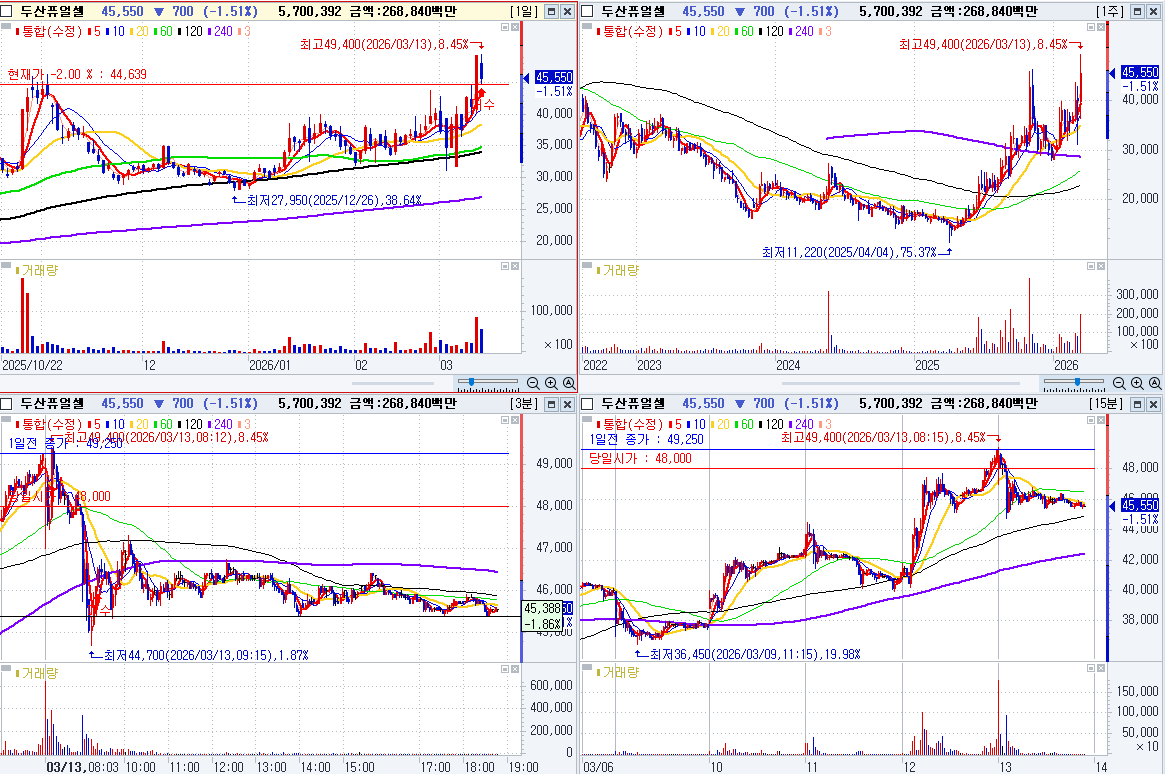Auto-fit zoom on daily (1일) chart
The height and width of the screenshot is (774, 1165).
[569, 383]
